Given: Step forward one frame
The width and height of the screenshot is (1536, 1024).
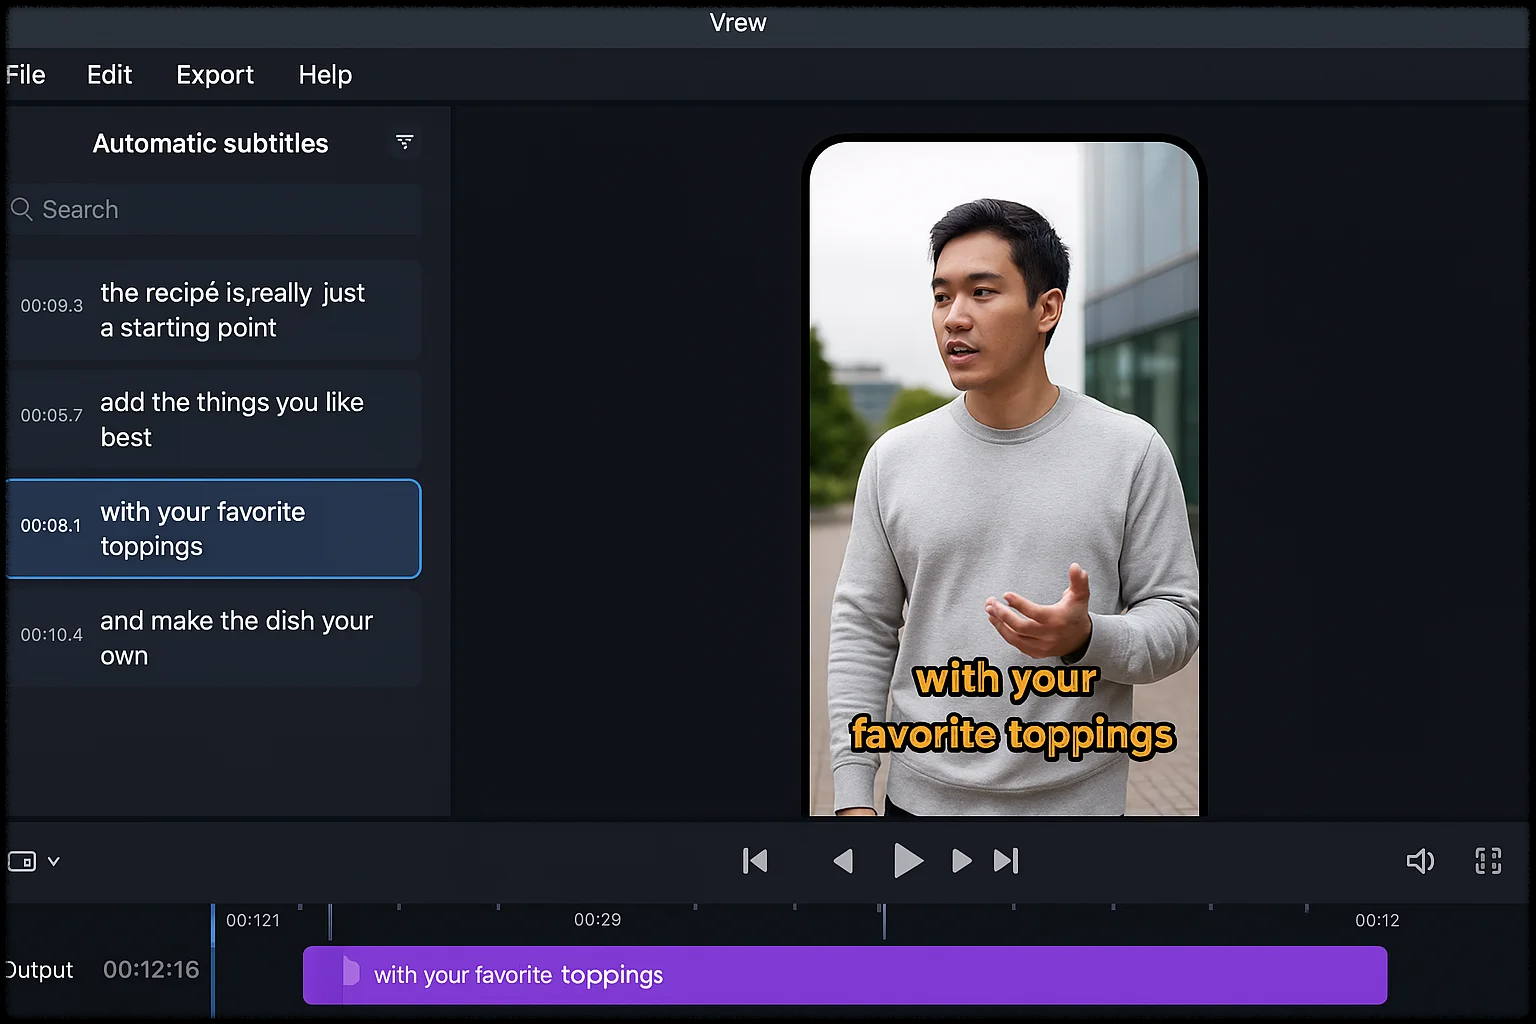Looking at the screenshot, I should point(961,861).
